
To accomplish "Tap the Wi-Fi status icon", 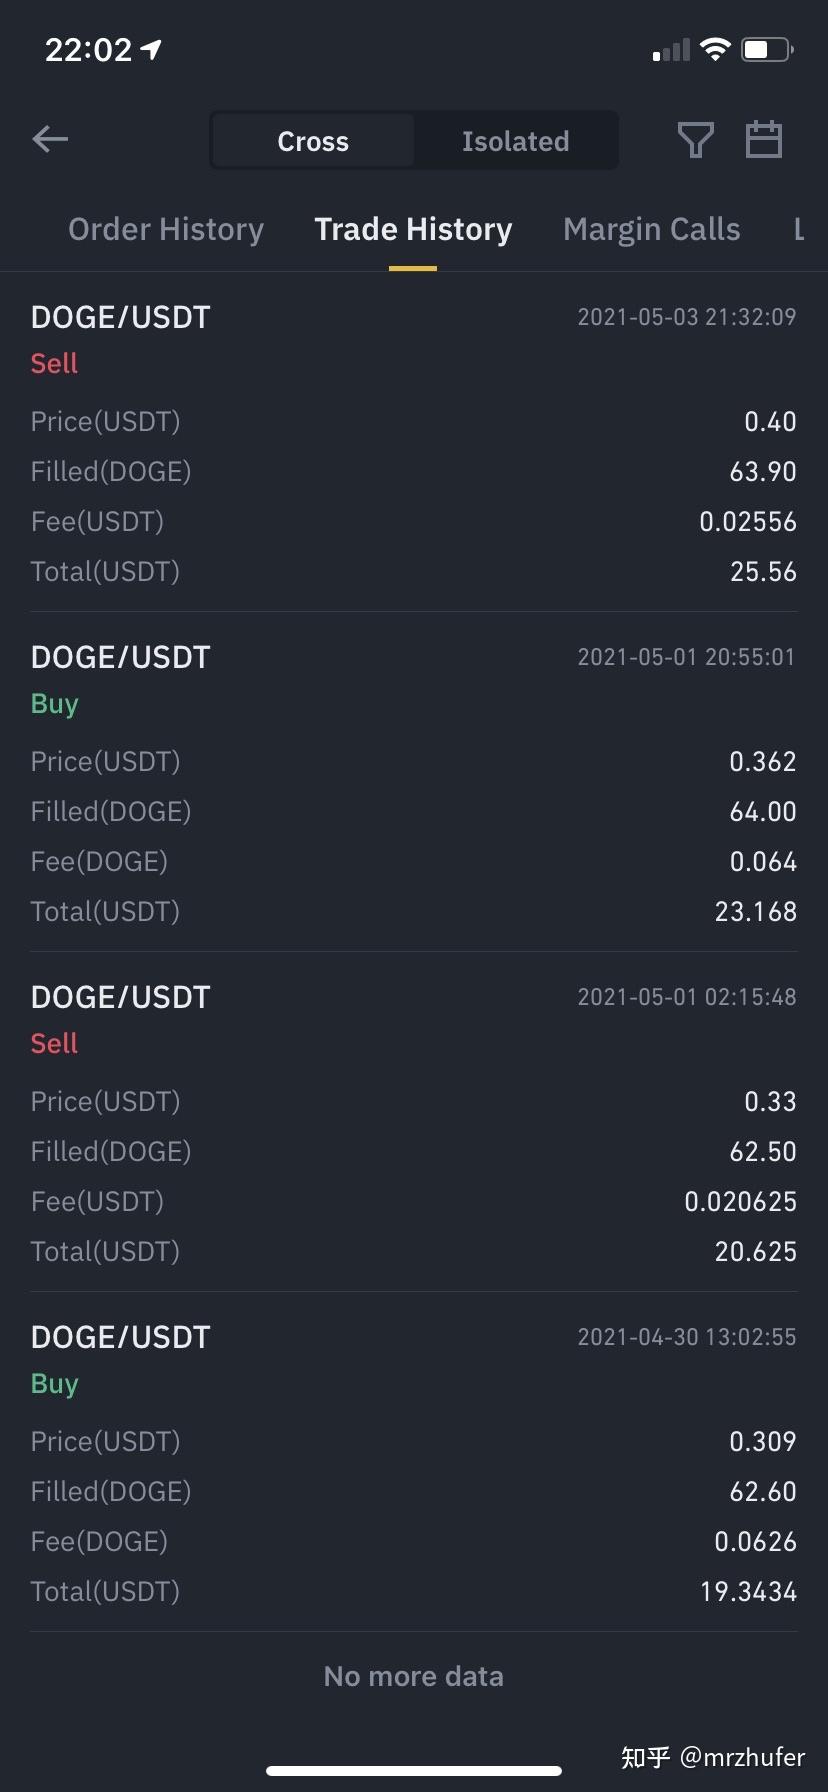I will click(715, 49).
